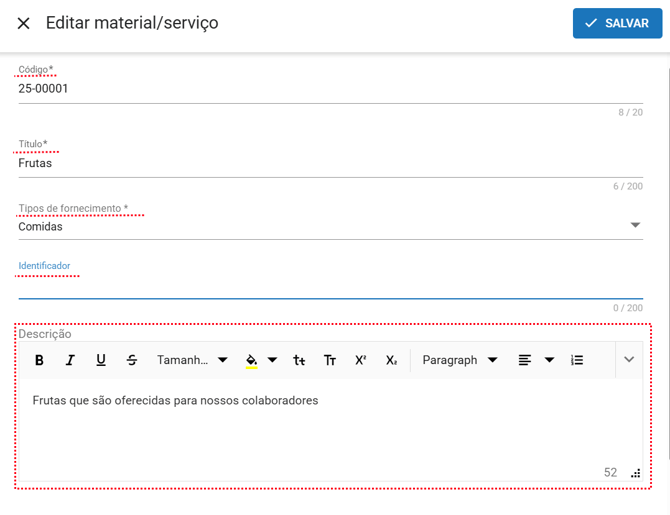
Task: Insert a numbered list
Action: coord(577,360)
